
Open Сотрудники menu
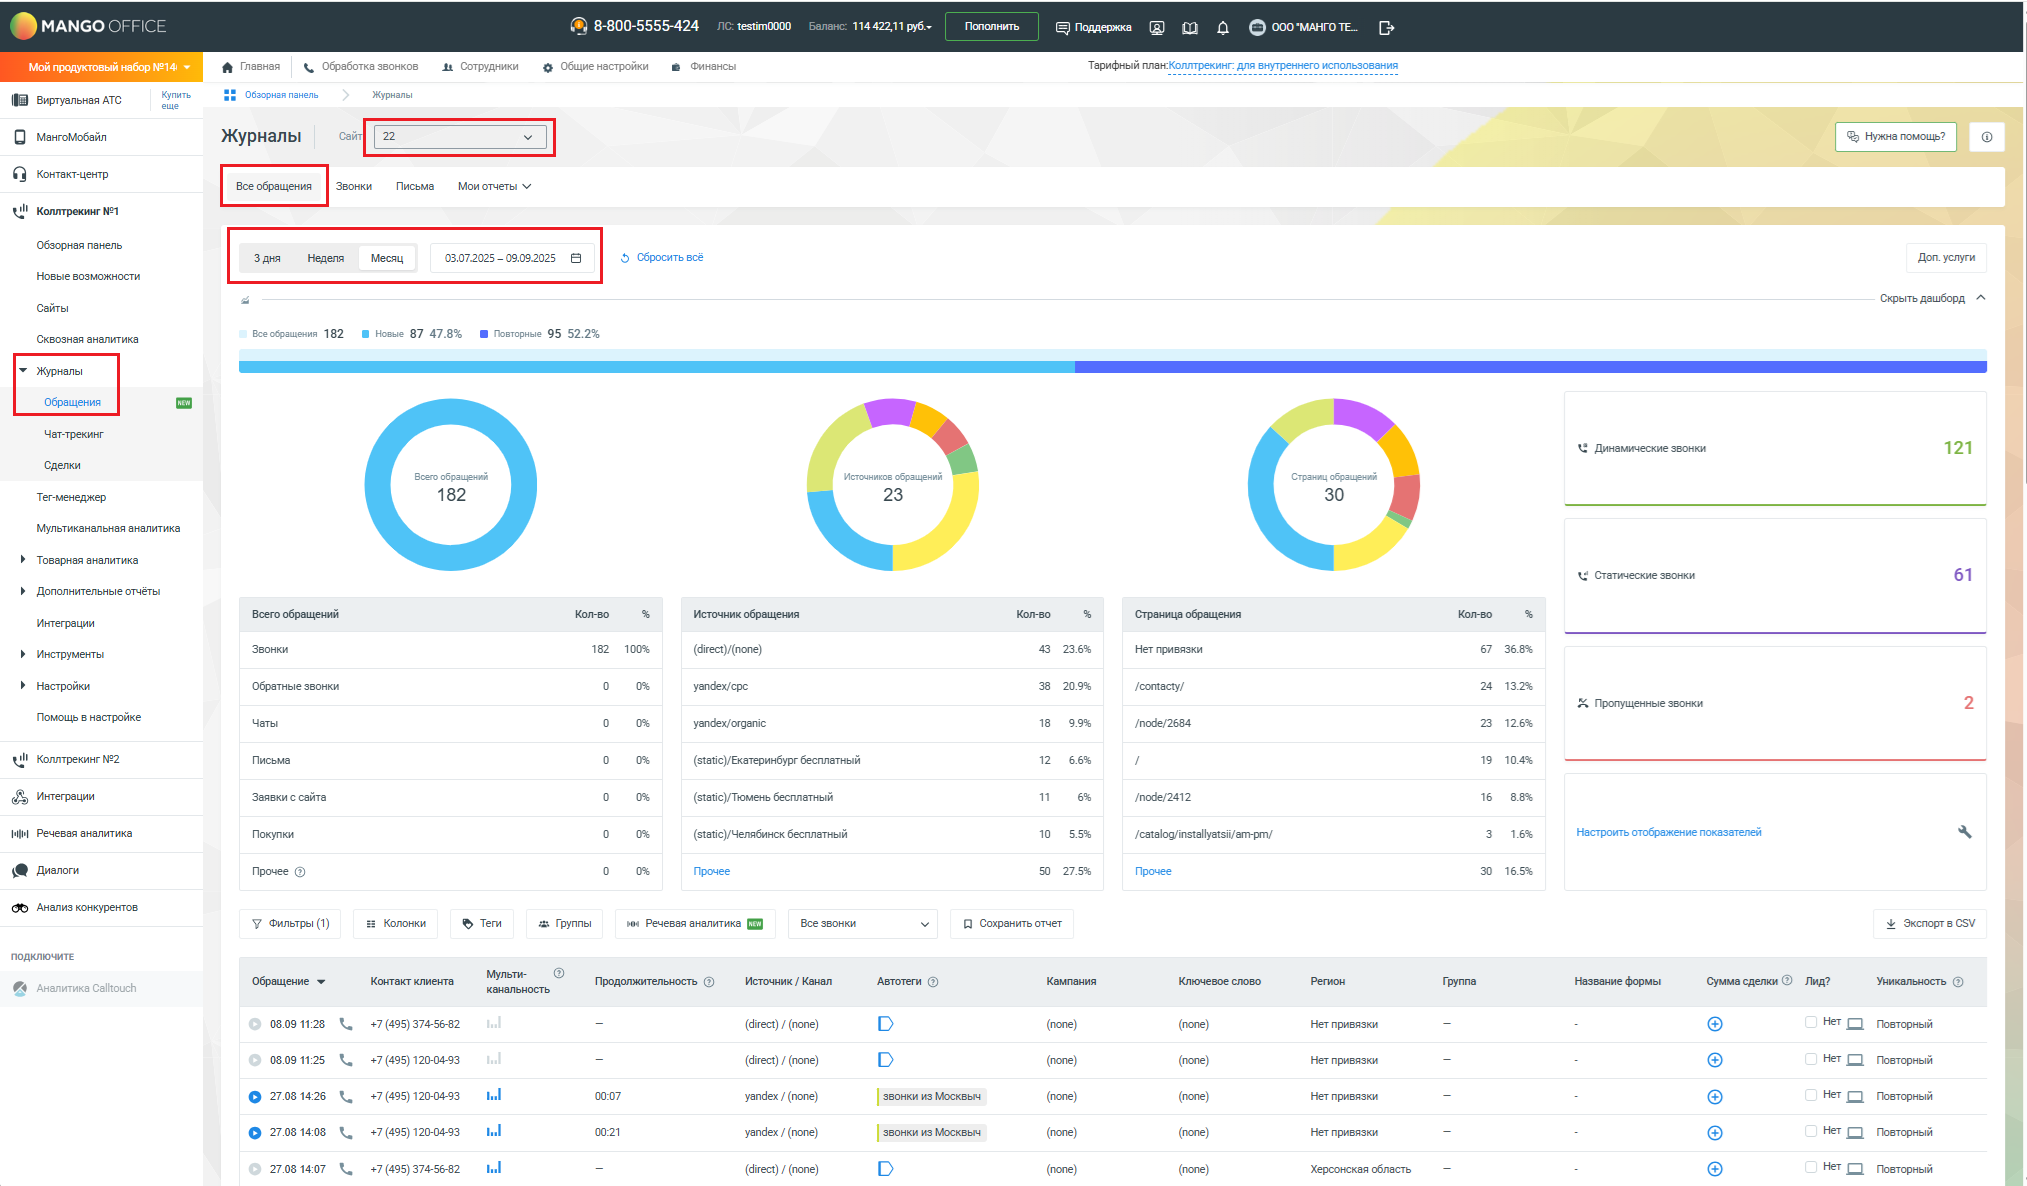pyautogui.click(x=480, y=67)
